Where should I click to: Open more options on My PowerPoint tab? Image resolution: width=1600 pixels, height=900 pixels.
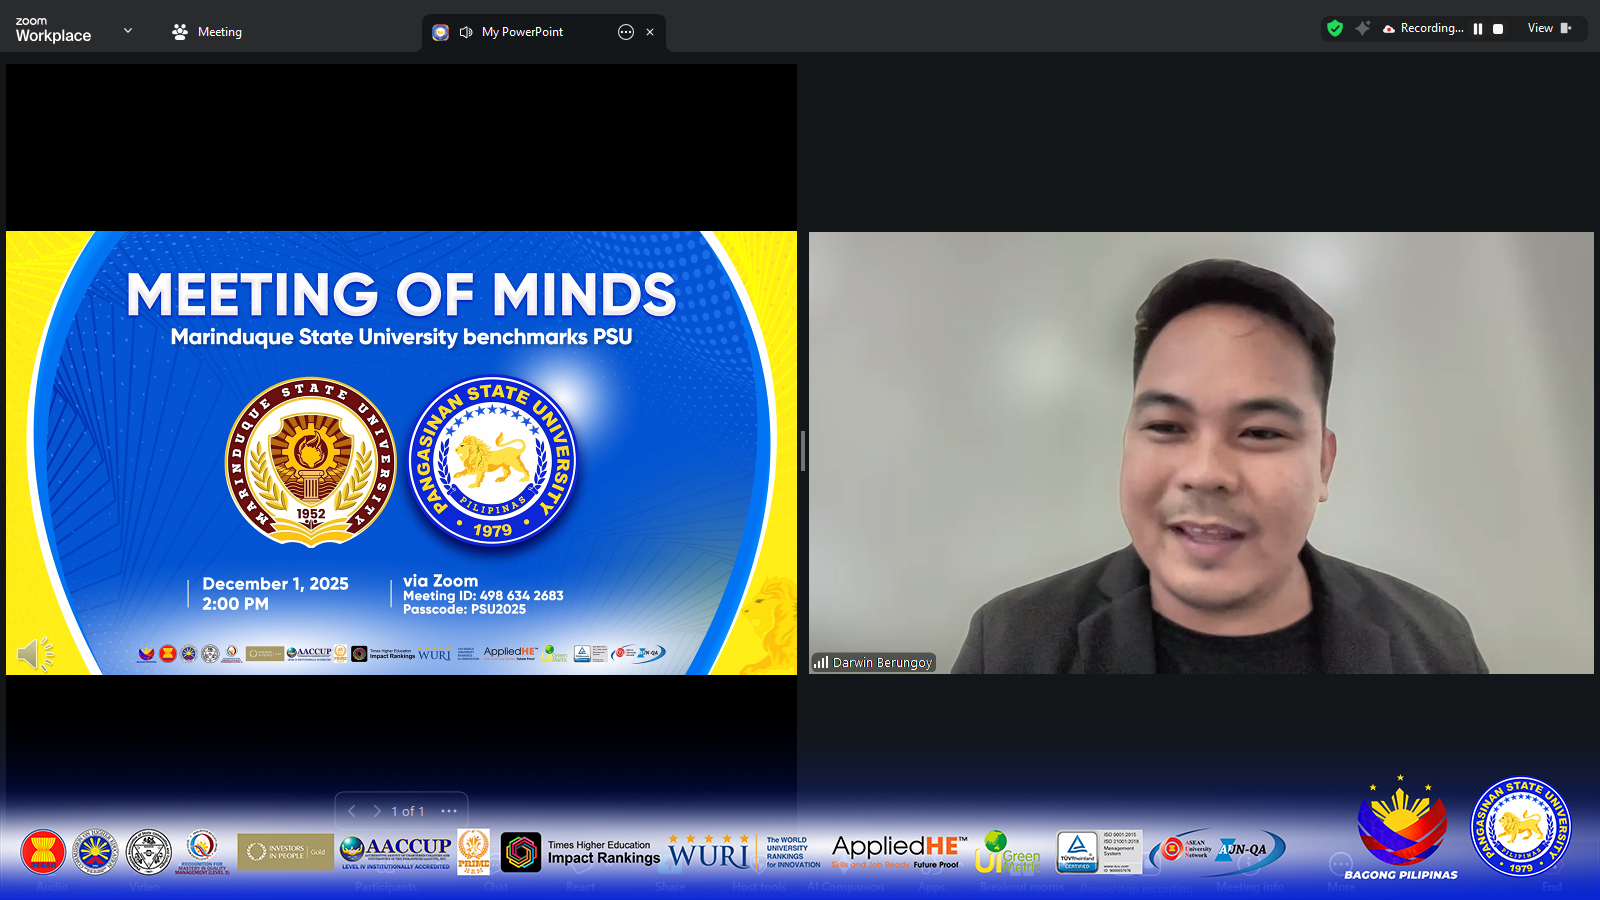(626, 32)
